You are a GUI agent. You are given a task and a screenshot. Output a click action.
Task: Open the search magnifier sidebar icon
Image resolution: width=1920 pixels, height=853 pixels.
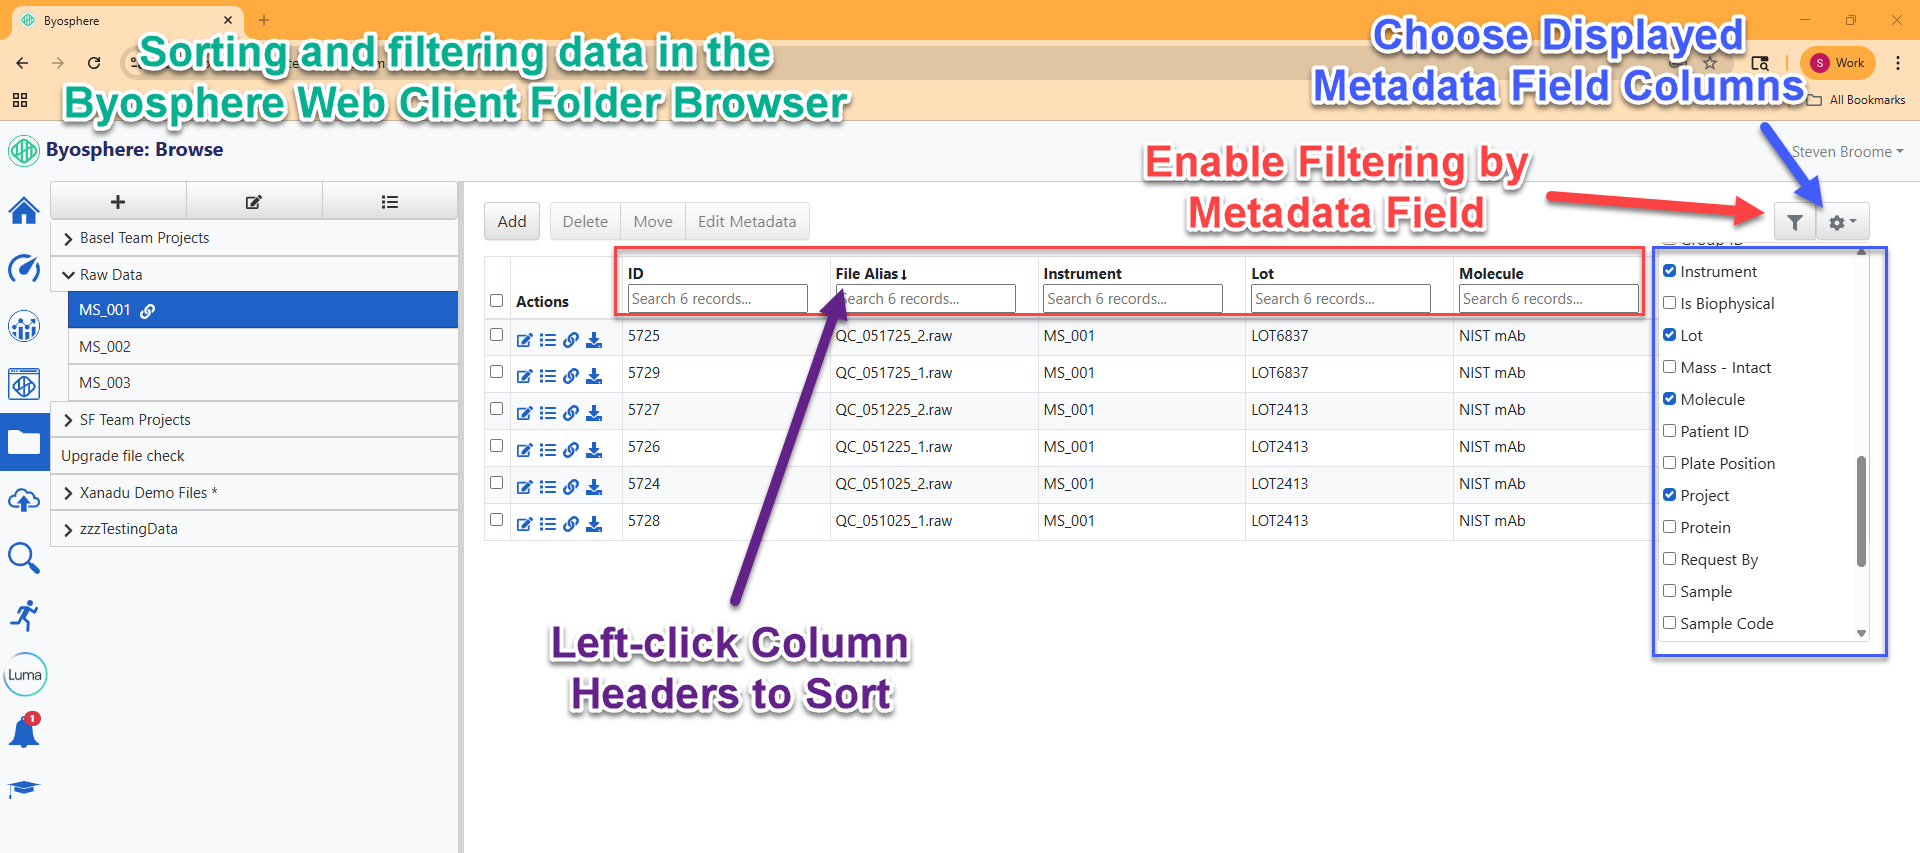point(24,558)
